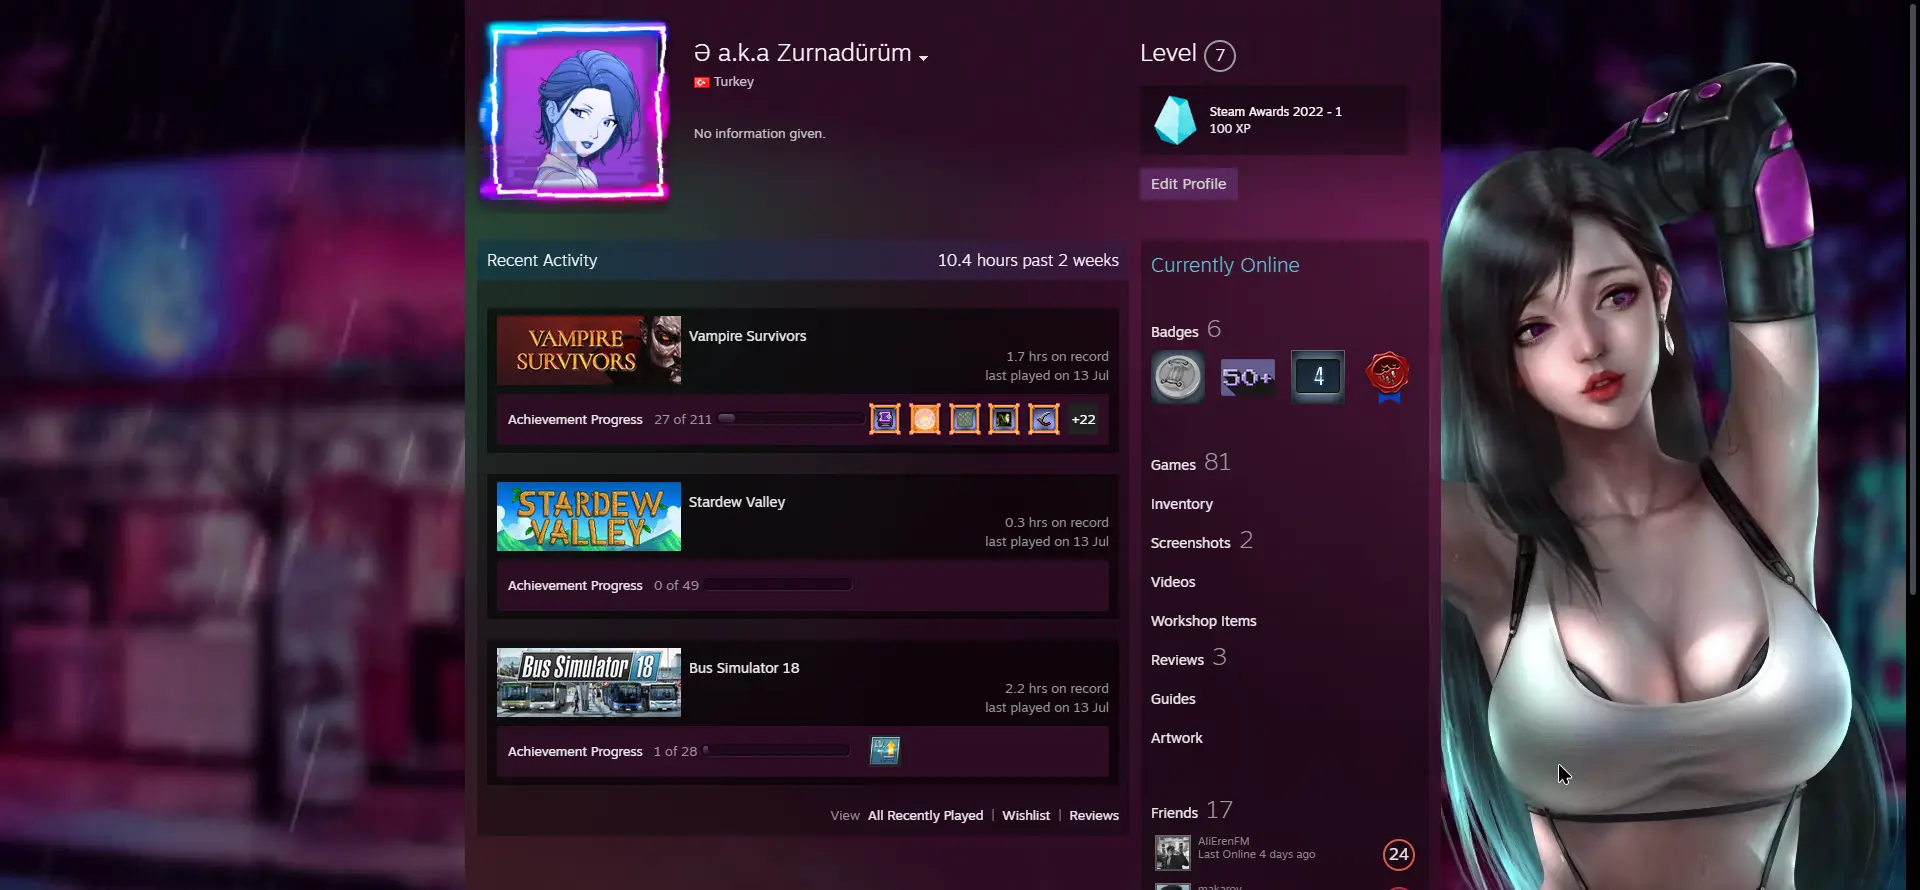Click the "10.4 hours past 2 weeks" text
The image size is (1920, 890).
coord(1028,260)
